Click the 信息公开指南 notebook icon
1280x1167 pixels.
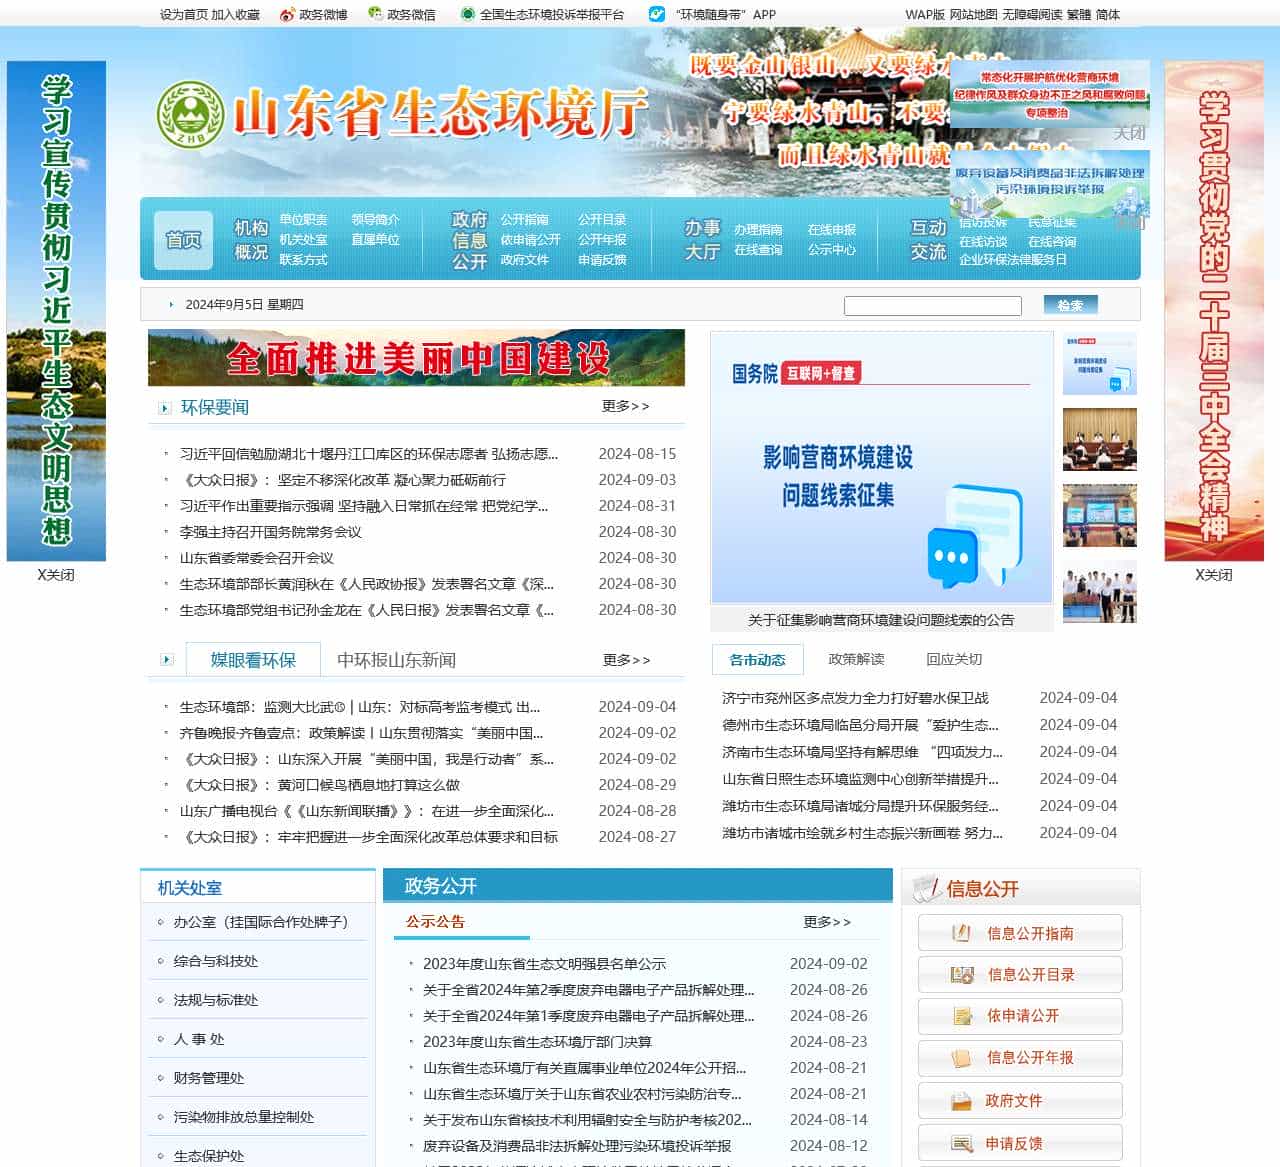pyautogui.click(x=960, y=933)
